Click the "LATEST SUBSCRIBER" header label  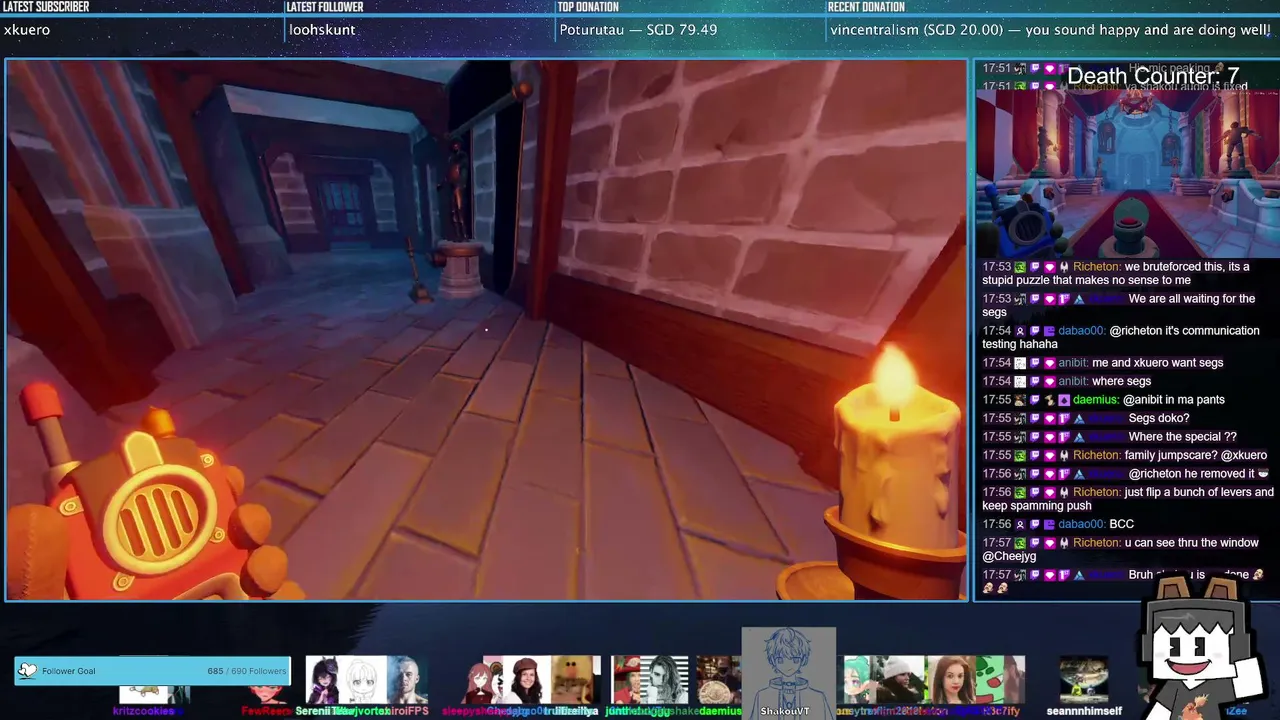click(x=46, y=7)
